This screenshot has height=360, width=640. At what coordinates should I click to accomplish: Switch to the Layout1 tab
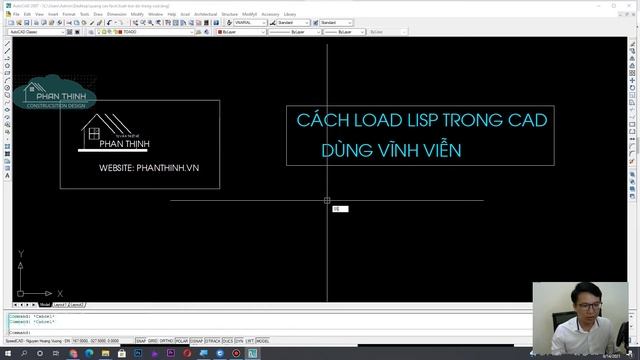[x=60, y=305]
